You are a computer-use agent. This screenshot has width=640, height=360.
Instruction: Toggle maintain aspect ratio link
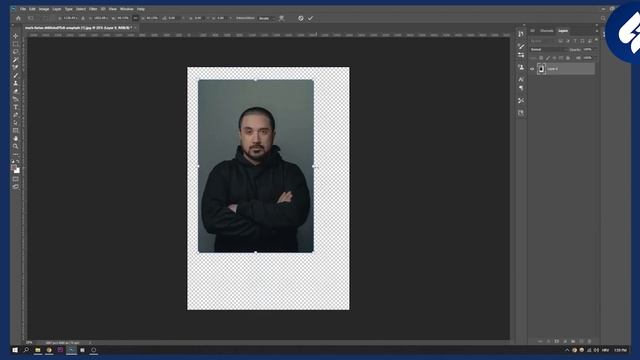(136, 18)
